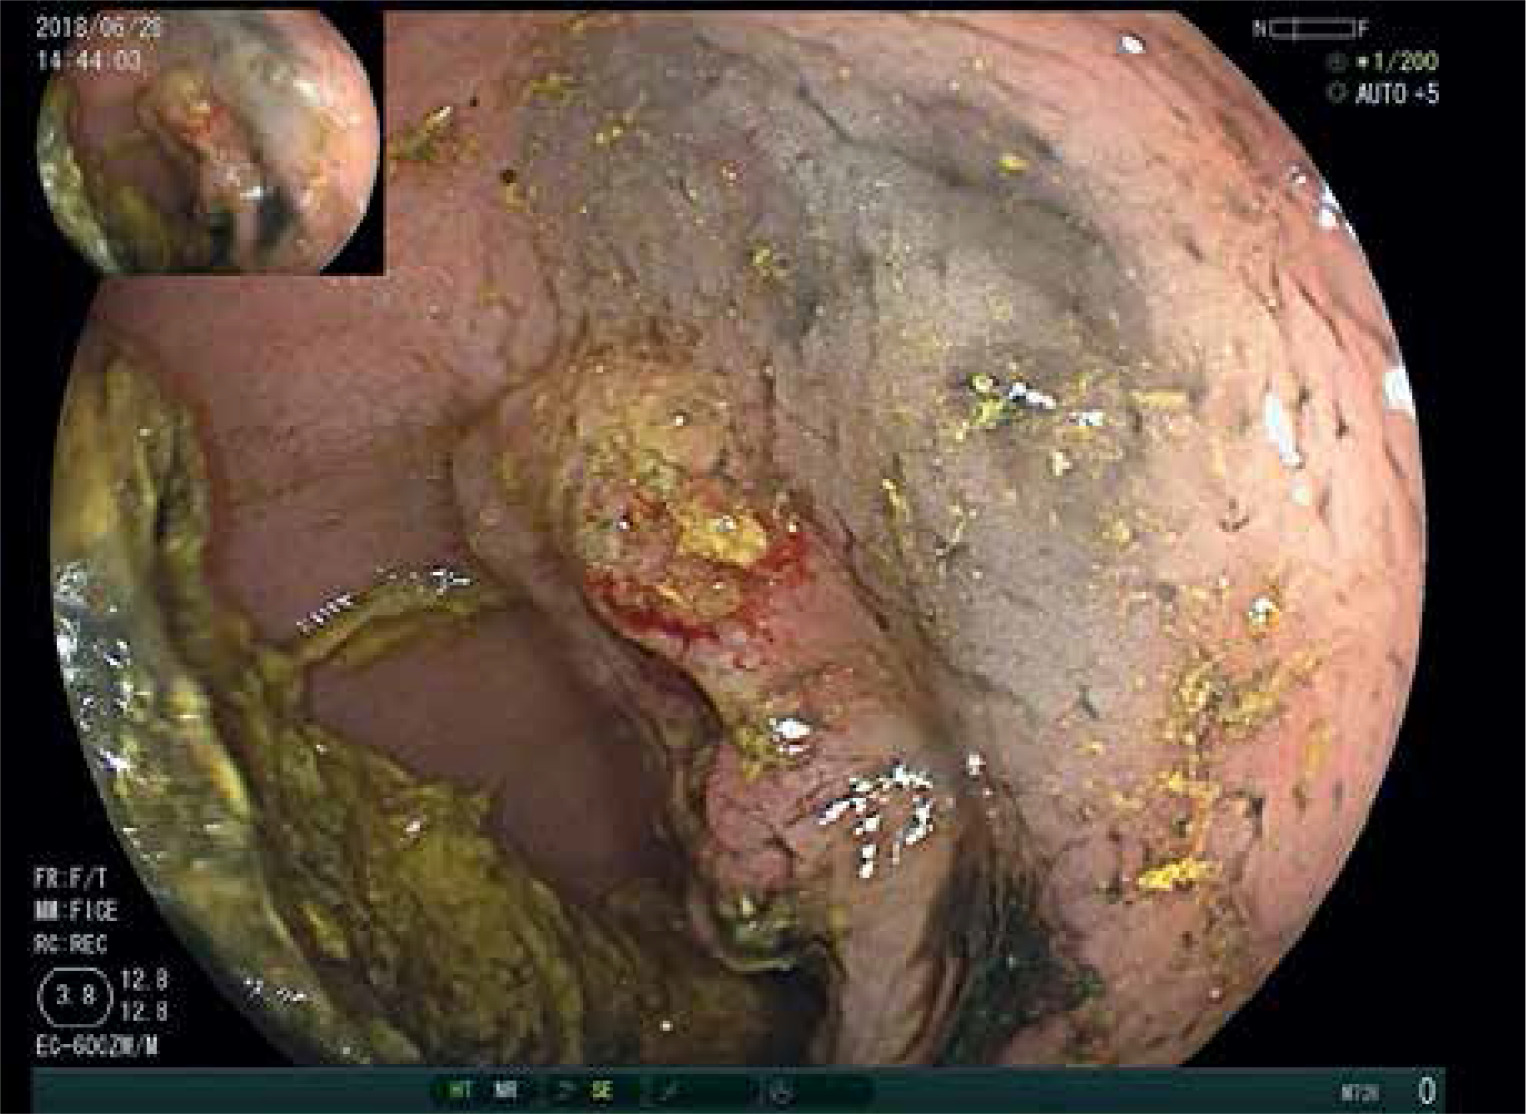Click the FR:F/T freeze mode label
1526x1114 pixels.
(70, 879)
